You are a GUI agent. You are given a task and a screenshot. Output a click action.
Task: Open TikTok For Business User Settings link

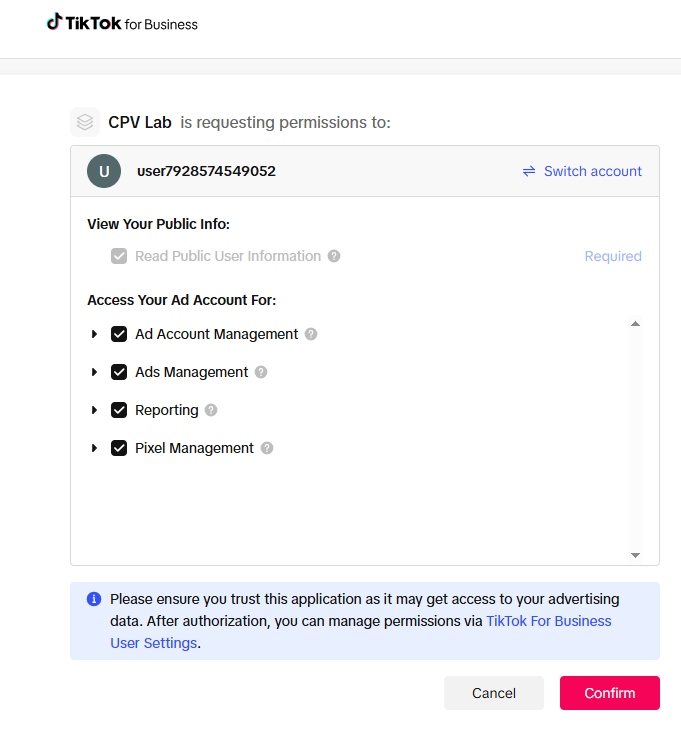coord(549,621)
